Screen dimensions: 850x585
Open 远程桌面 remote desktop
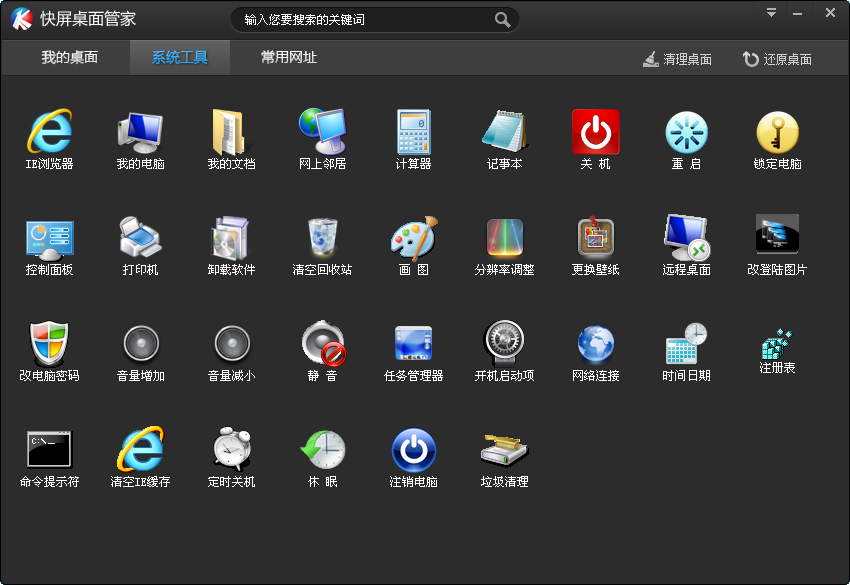tap(686, 237)
